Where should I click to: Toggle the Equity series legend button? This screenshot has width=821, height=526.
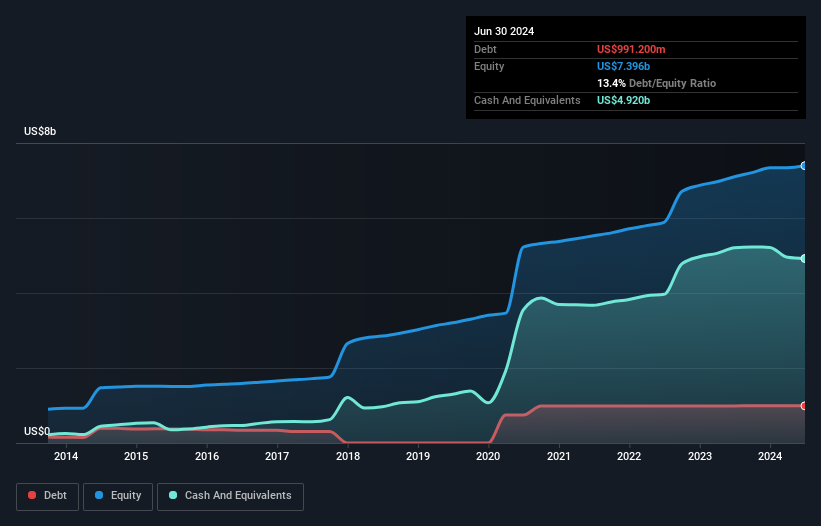tap(118, 496)
